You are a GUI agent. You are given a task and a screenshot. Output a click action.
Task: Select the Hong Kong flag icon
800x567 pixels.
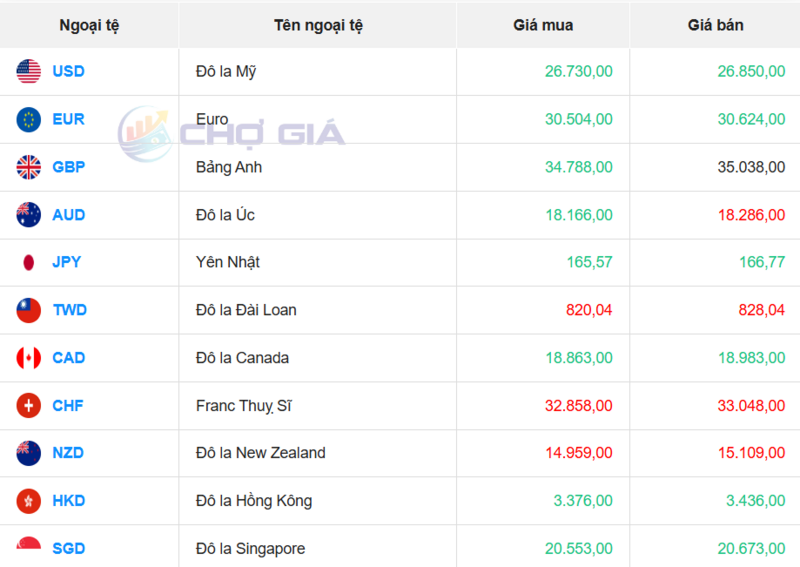pos(28,501)
